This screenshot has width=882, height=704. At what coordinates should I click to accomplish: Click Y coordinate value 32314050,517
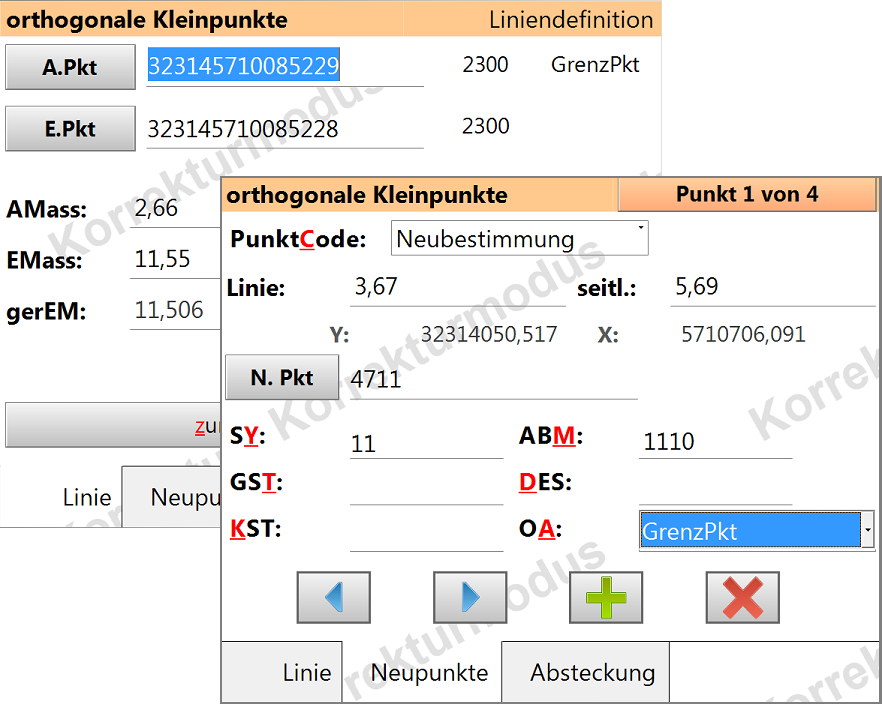[x=489, y=335]
